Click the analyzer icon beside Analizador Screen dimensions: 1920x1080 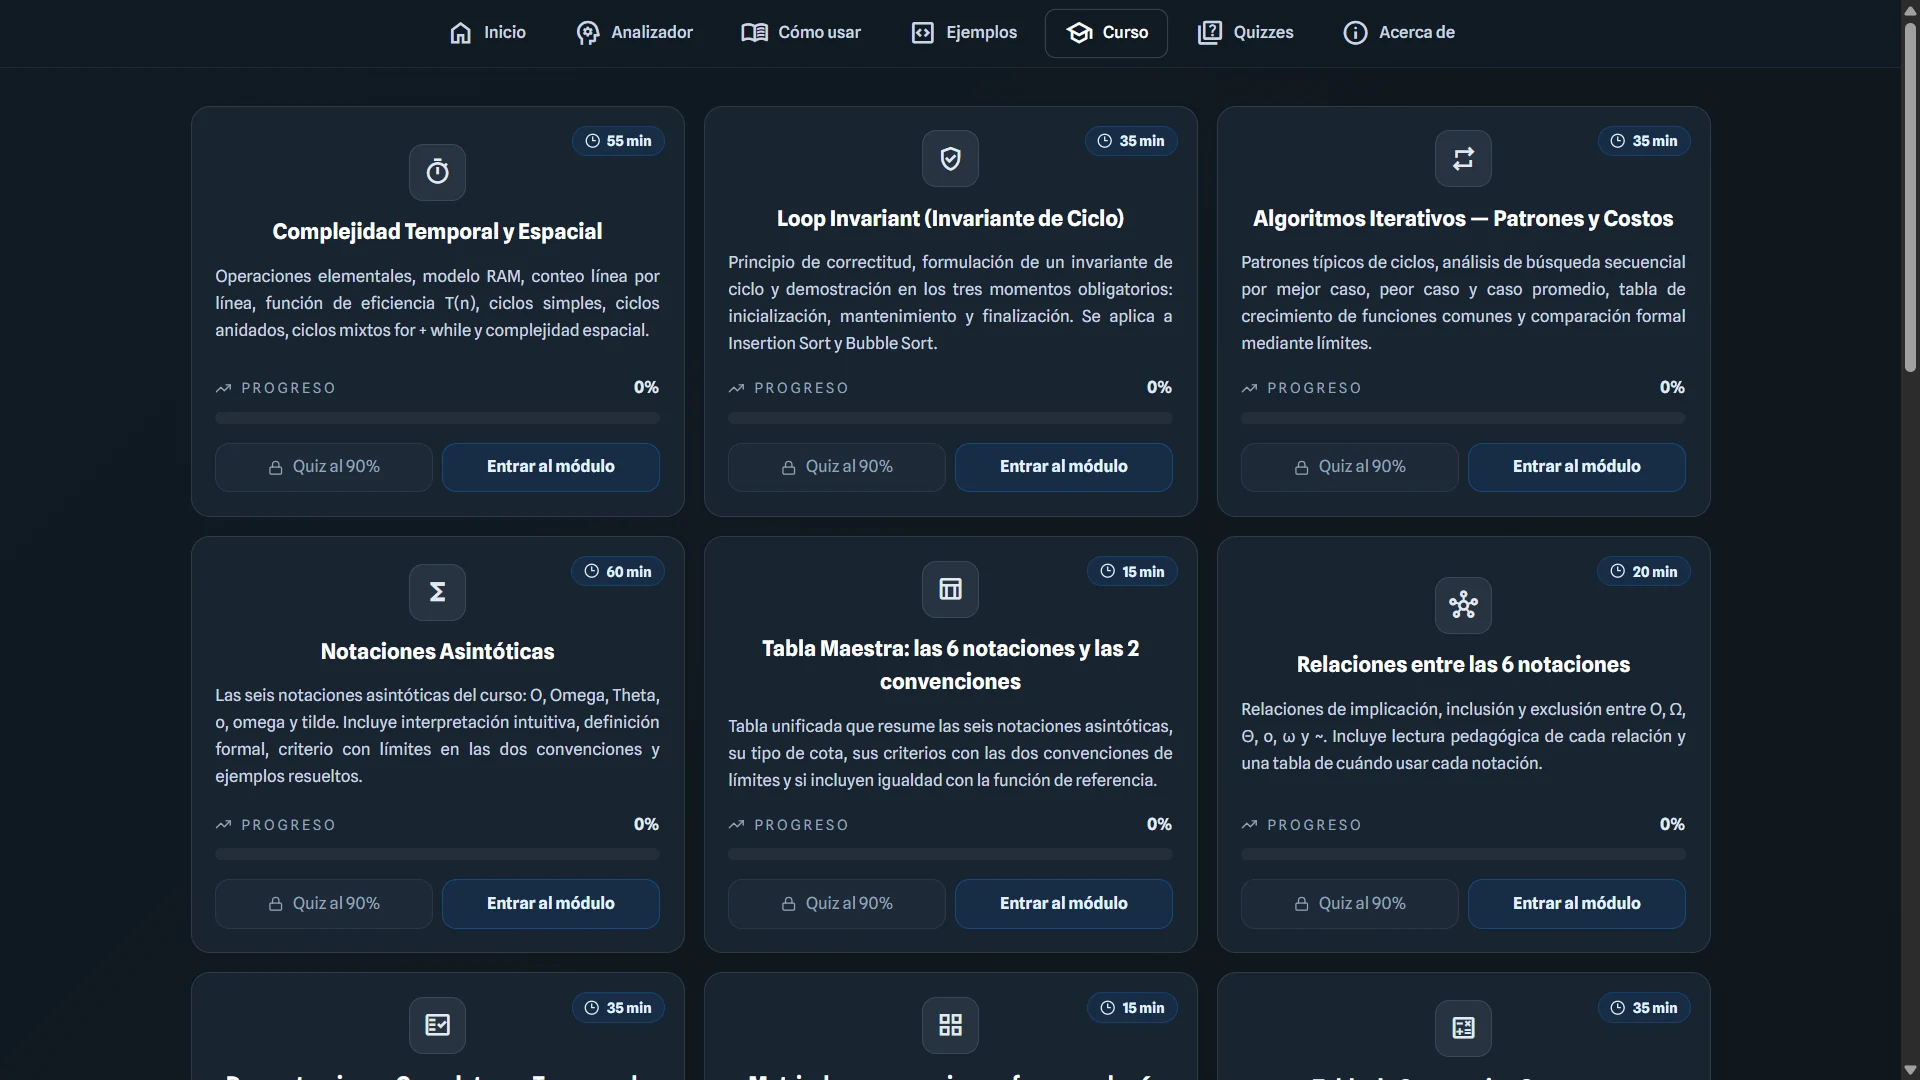[x=588, y=33]
